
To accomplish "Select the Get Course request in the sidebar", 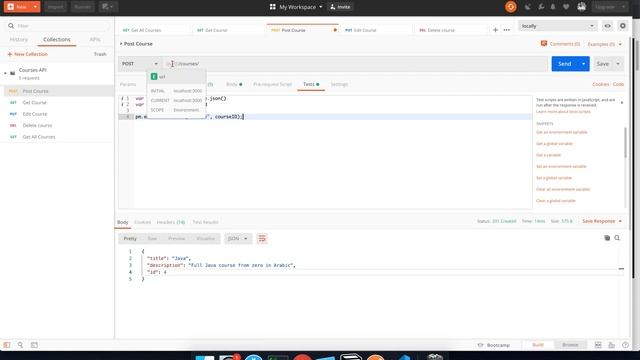I will point(57,102).
